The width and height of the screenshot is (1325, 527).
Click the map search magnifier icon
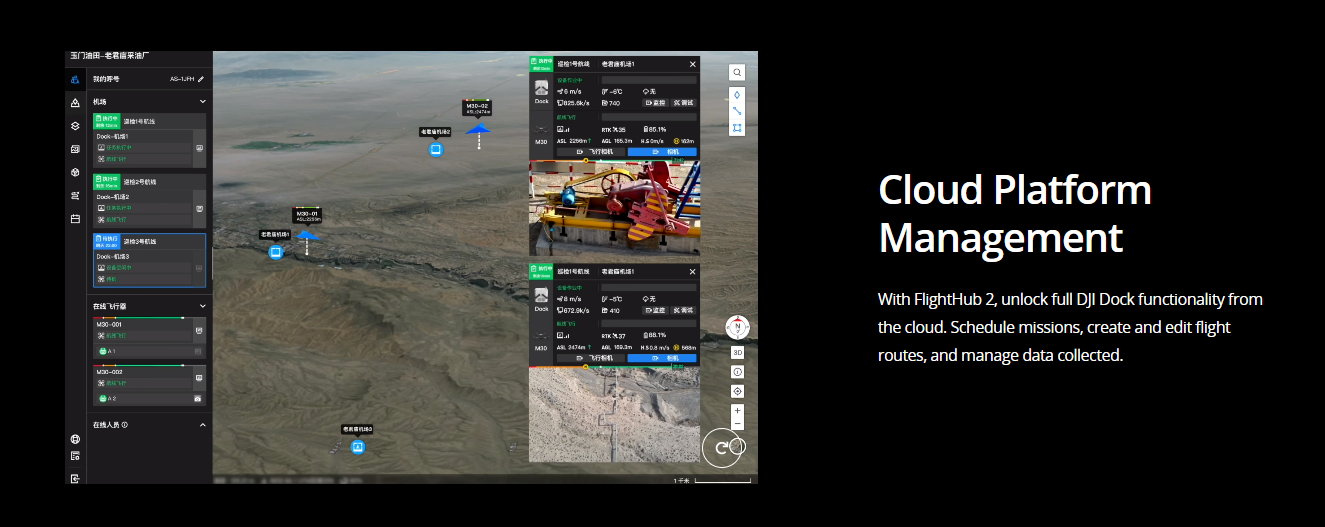(737, 72)
